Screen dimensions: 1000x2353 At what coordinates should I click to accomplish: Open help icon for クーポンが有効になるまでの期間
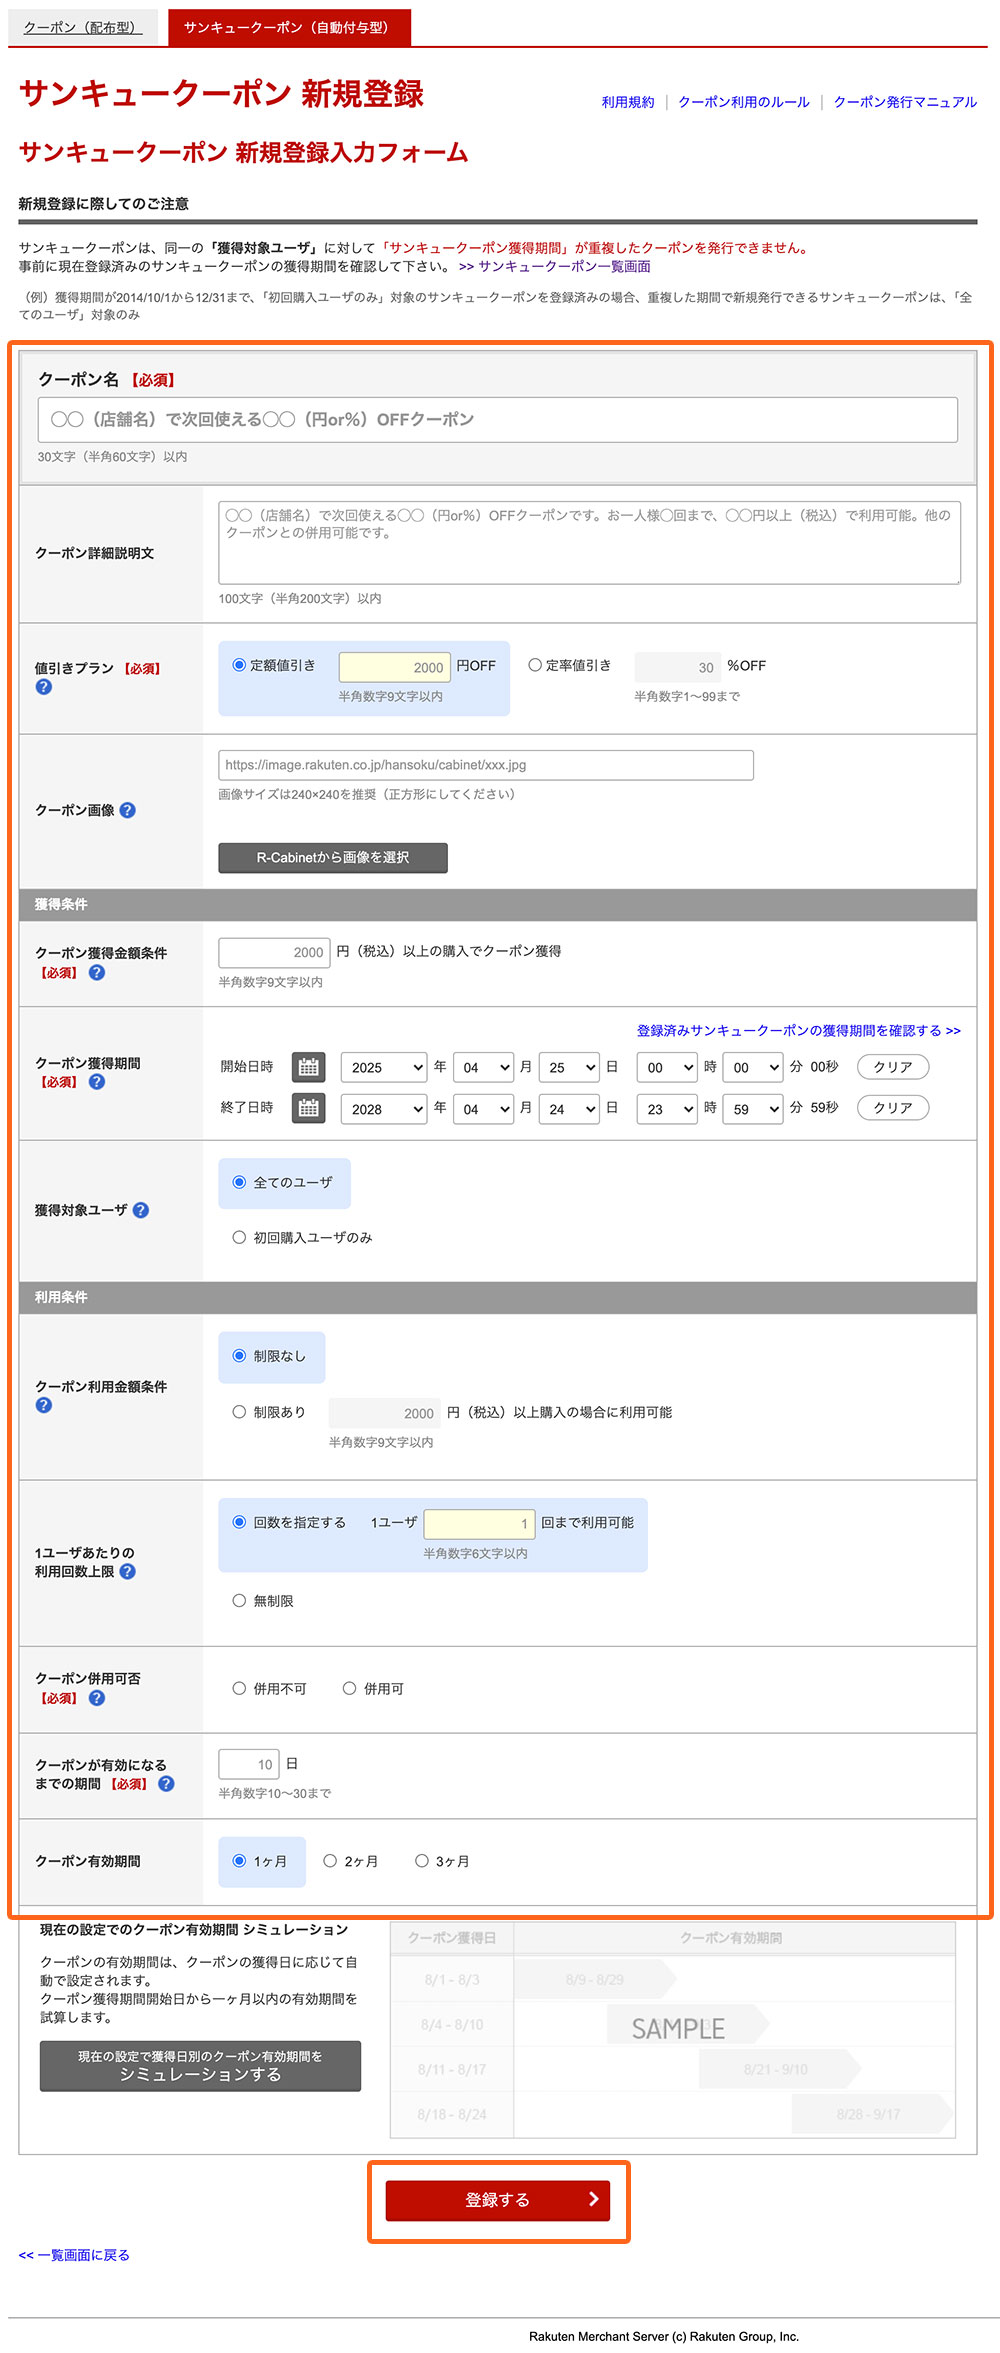[x=166, y=1783]
